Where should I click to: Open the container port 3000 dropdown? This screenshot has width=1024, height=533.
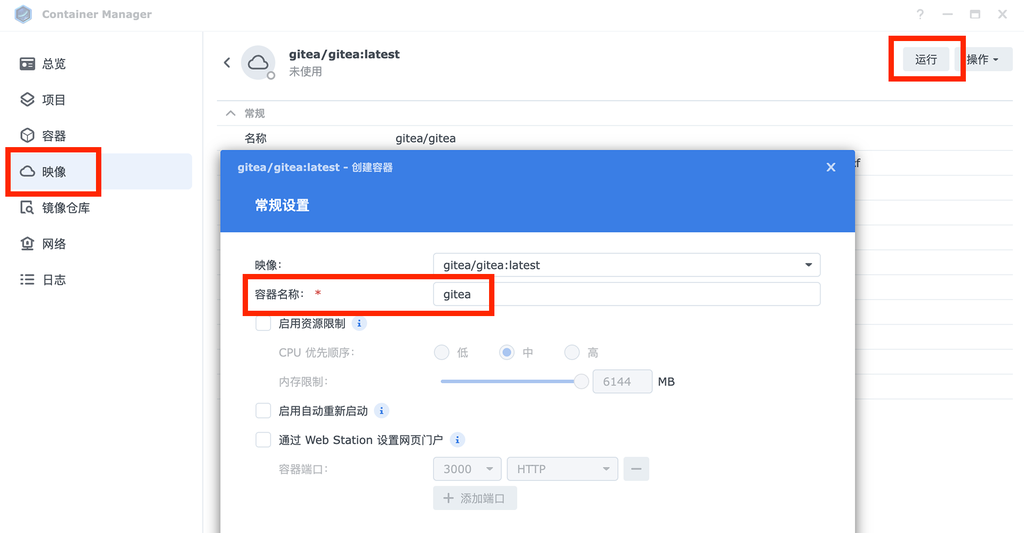coord(467,469)
